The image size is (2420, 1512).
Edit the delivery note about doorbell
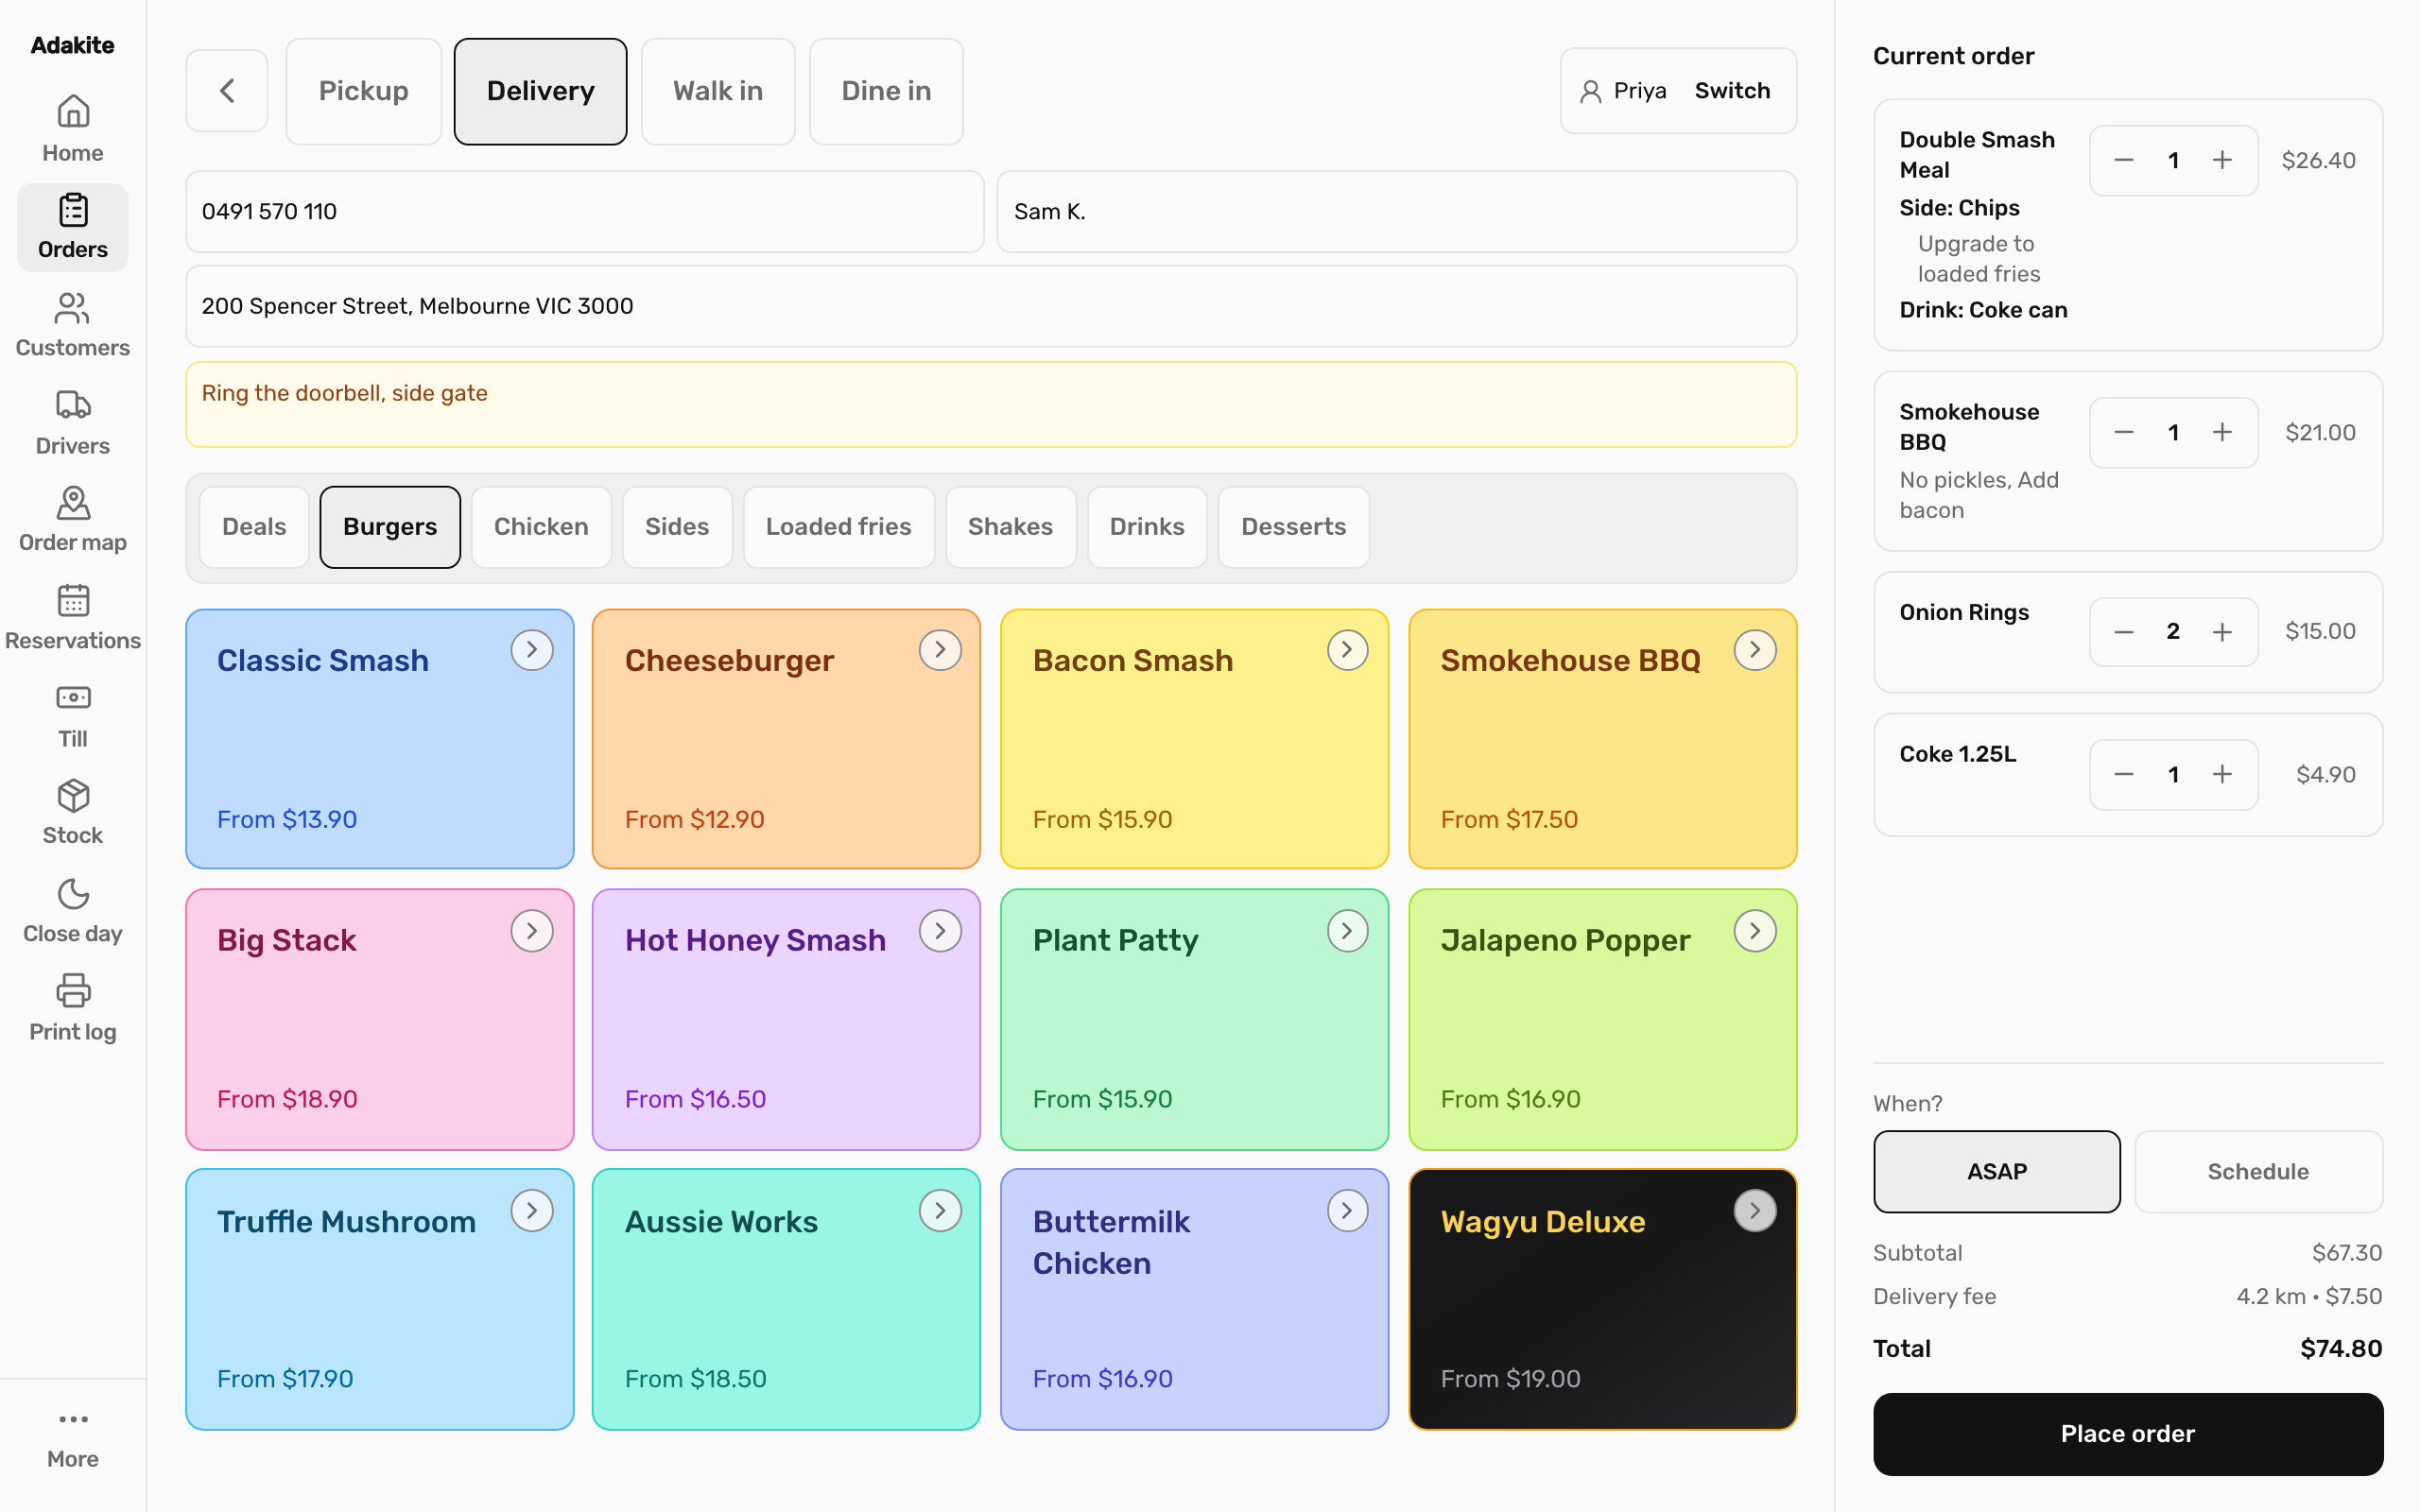pos(991,404)
